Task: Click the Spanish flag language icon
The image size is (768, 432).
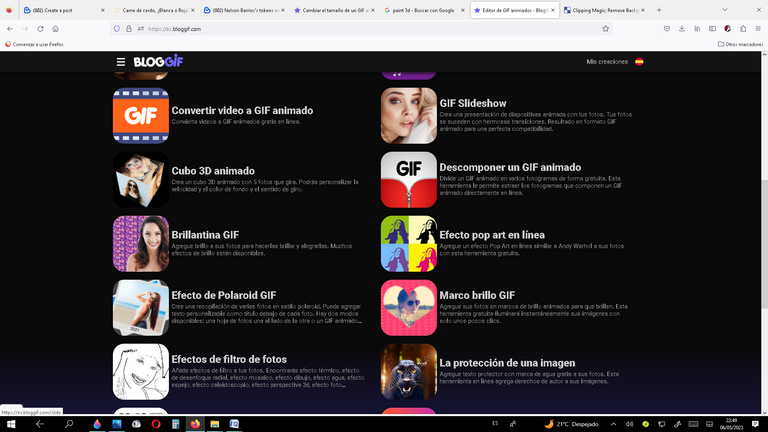Action: [x=639, y=62]
